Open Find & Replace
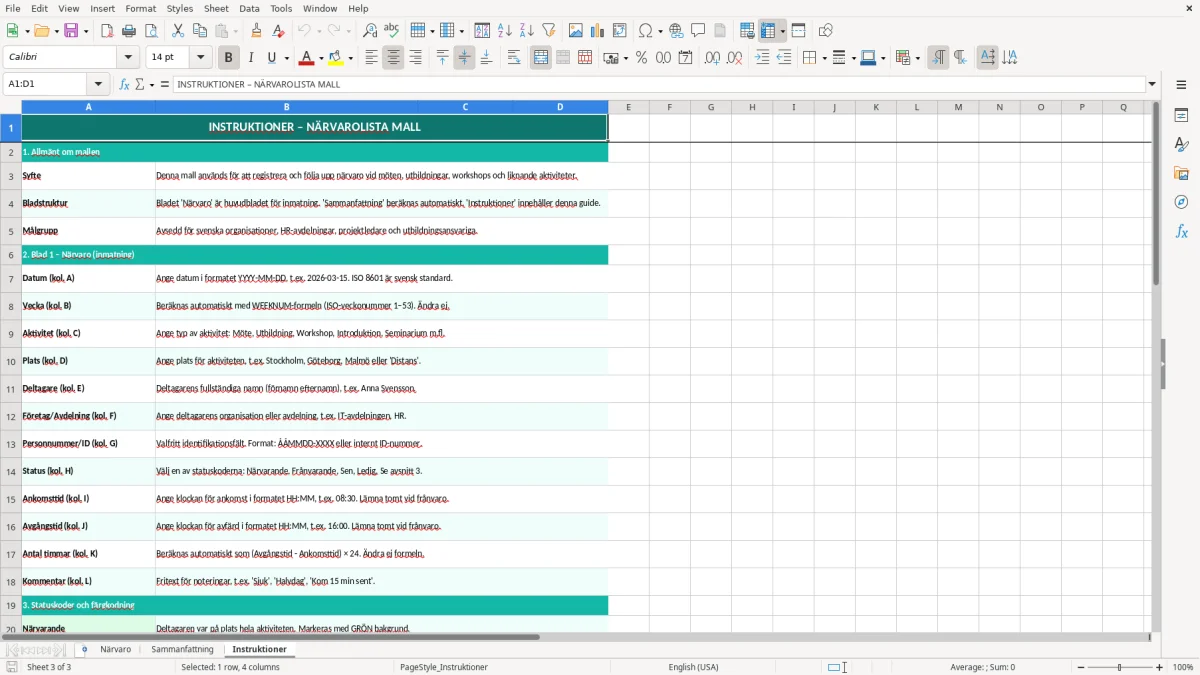The height and width of the screenshot is (675, 1200). 370,31
